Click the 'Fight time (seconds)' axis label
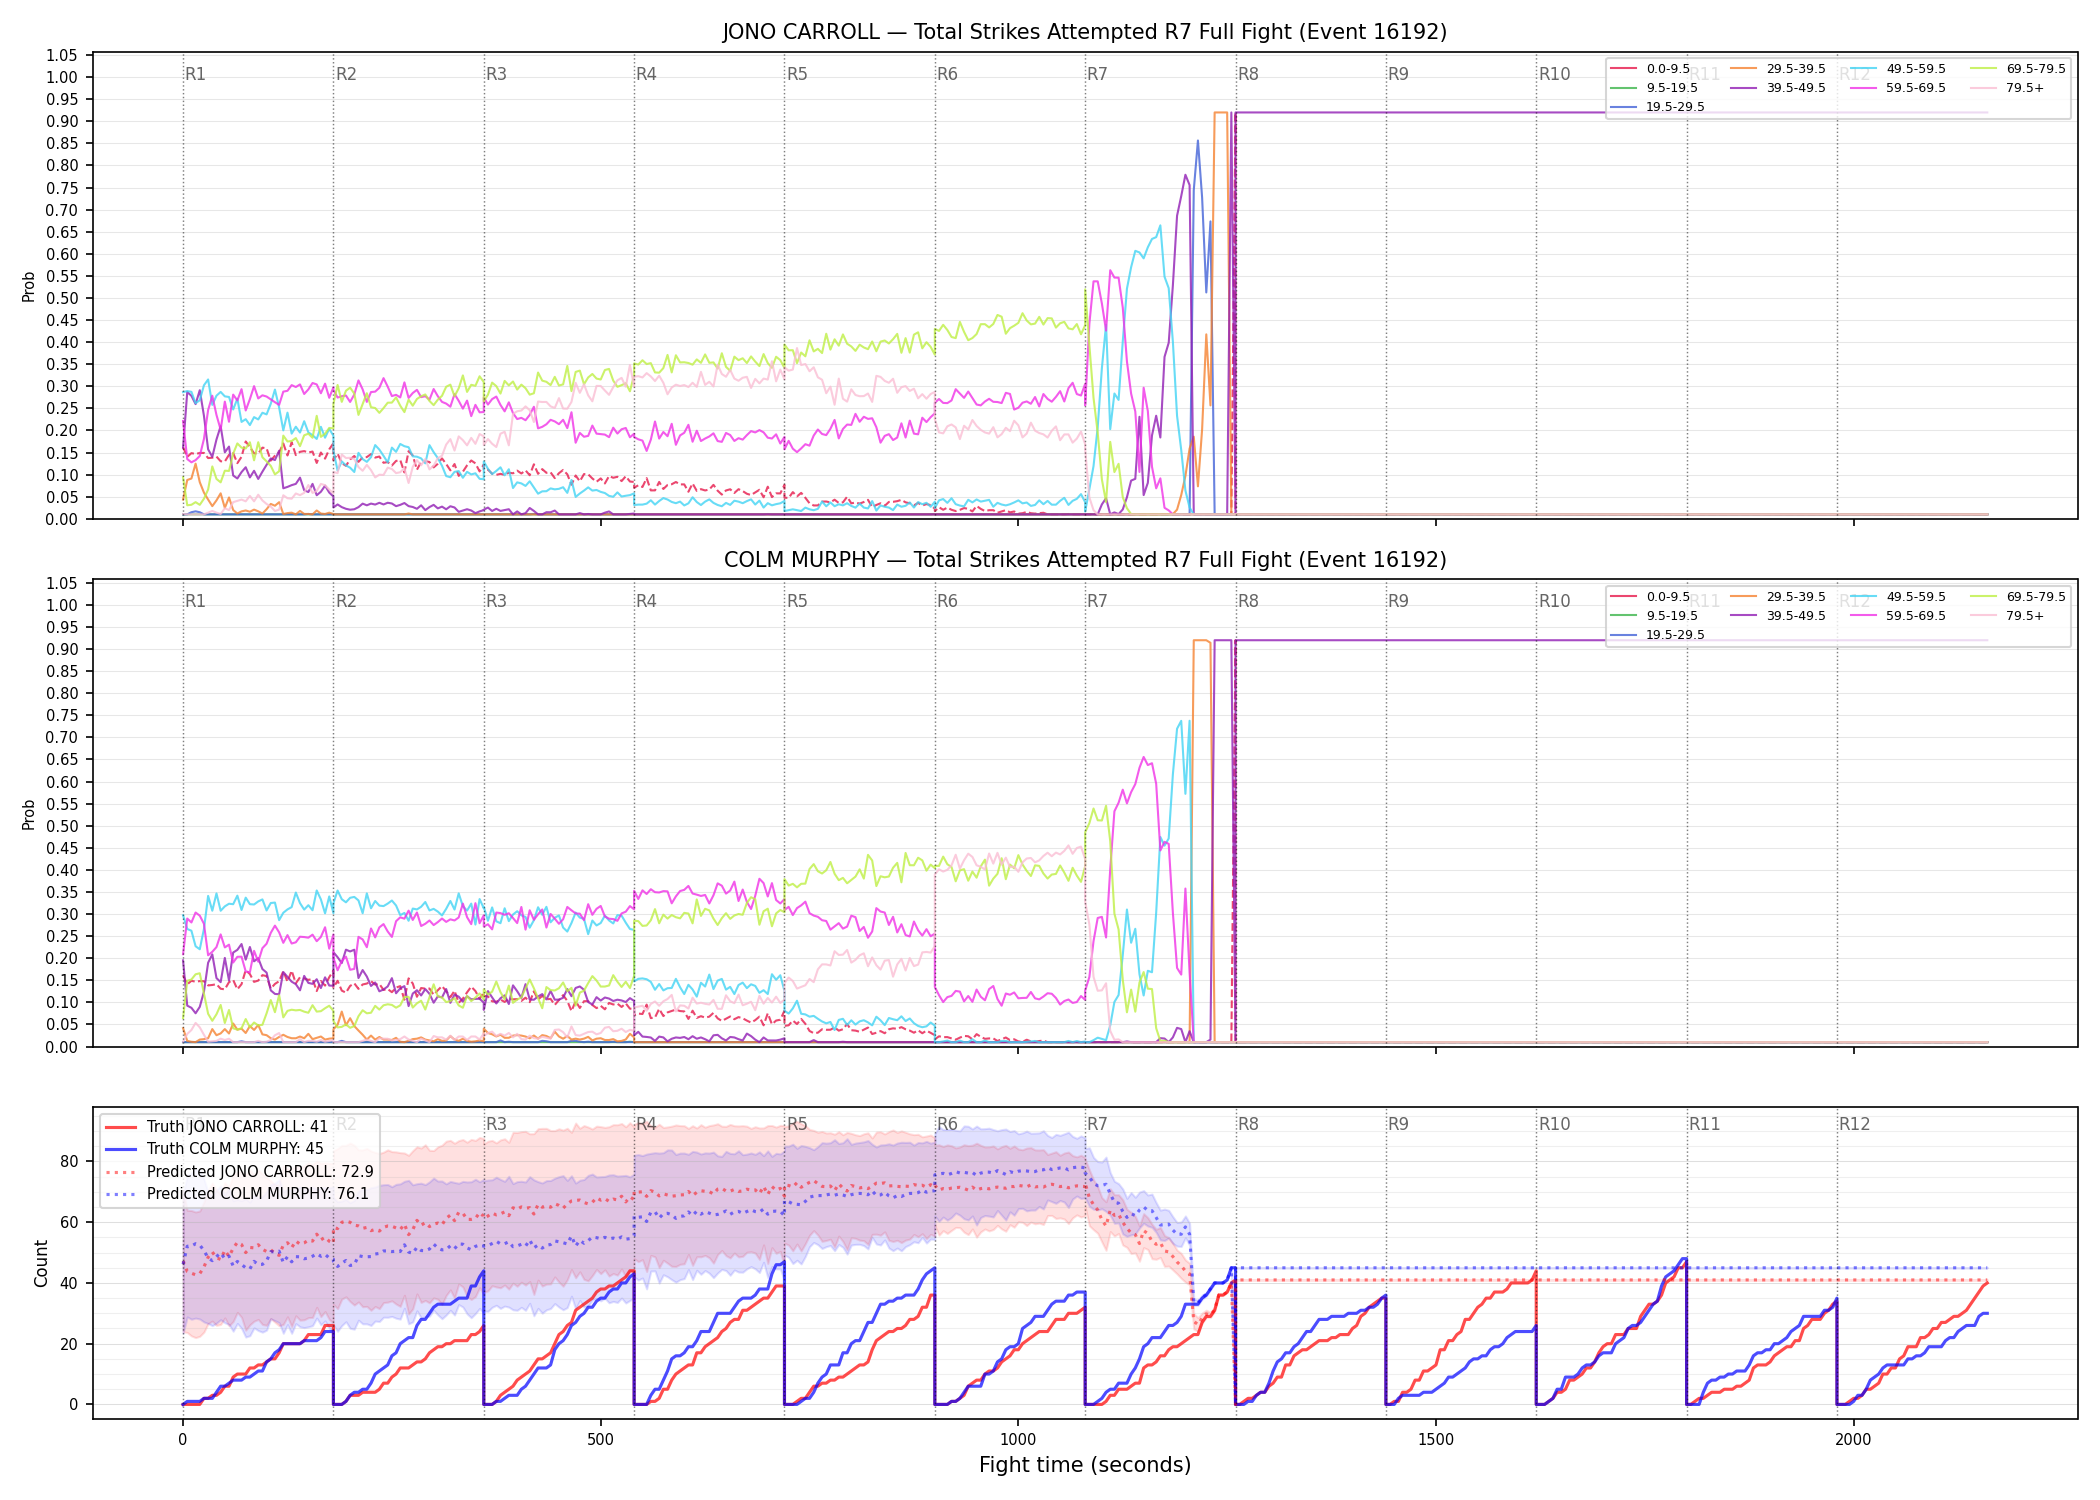The image size is (2100, 1500). click(1085, 1466)
